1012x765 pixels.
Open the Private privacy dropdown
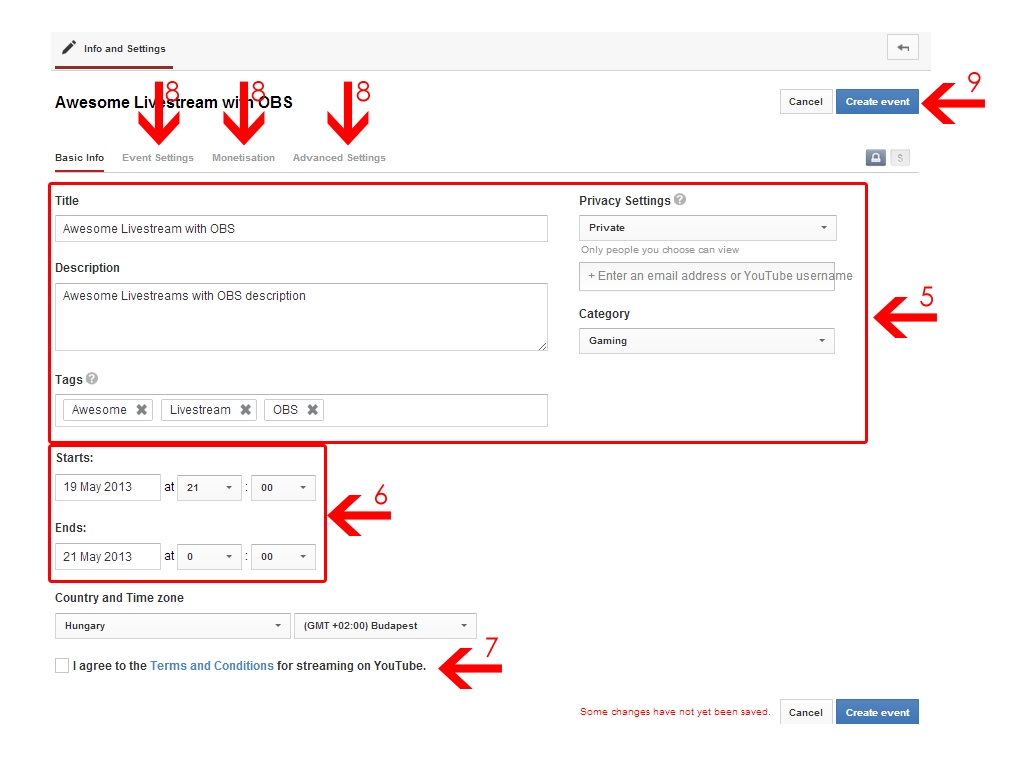[x=707, y=228]
